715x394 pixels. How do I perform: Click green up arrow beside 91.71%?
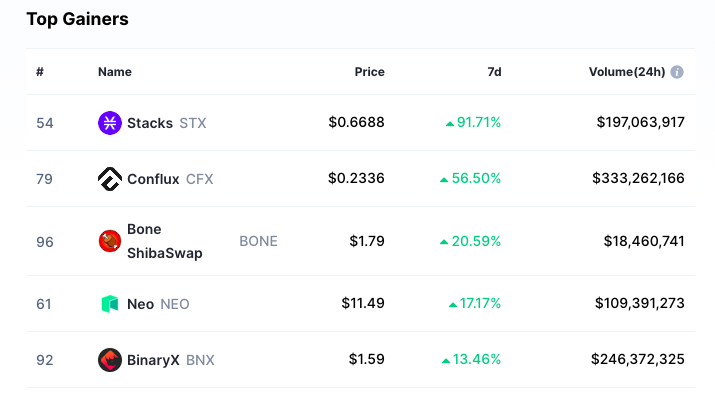(450, 123)
